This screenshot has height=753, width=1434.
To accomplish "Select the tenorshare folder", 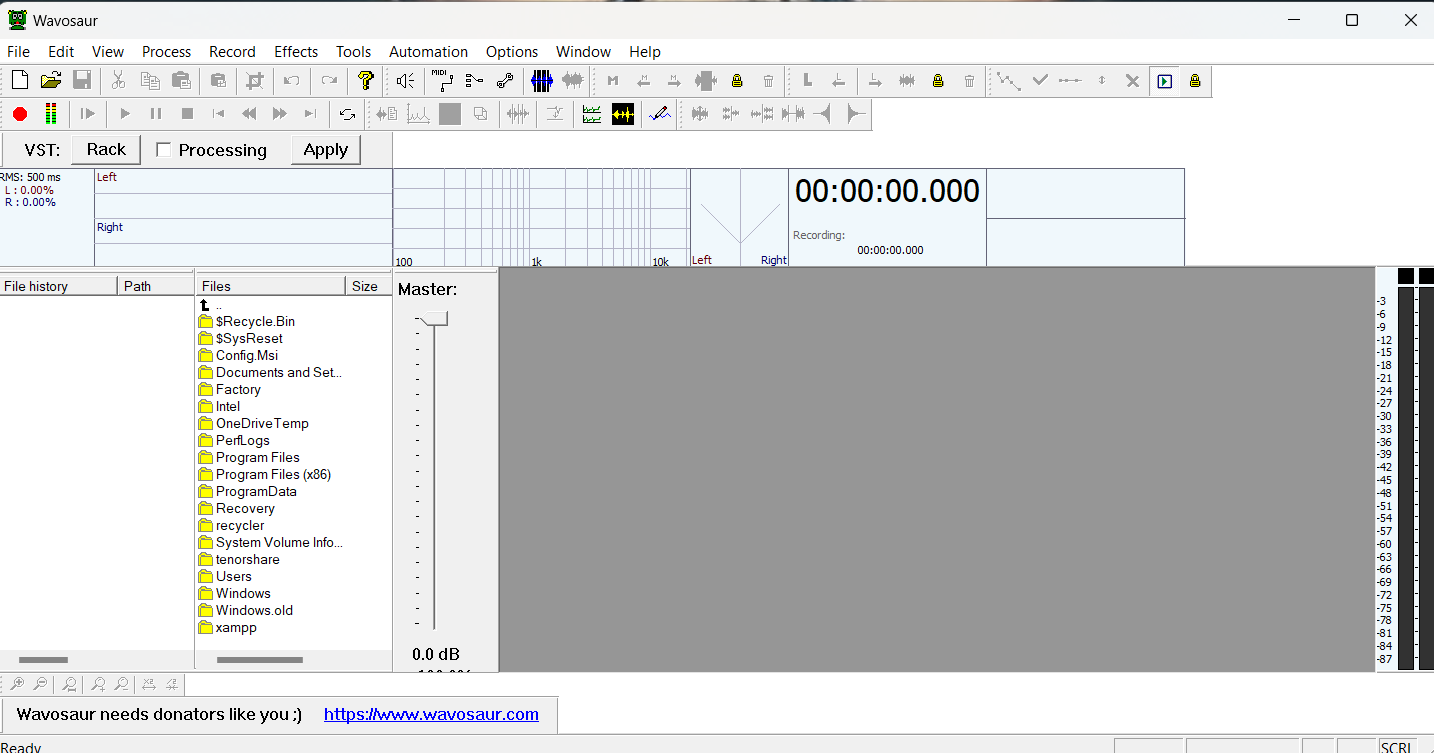I will coord(239,559).
